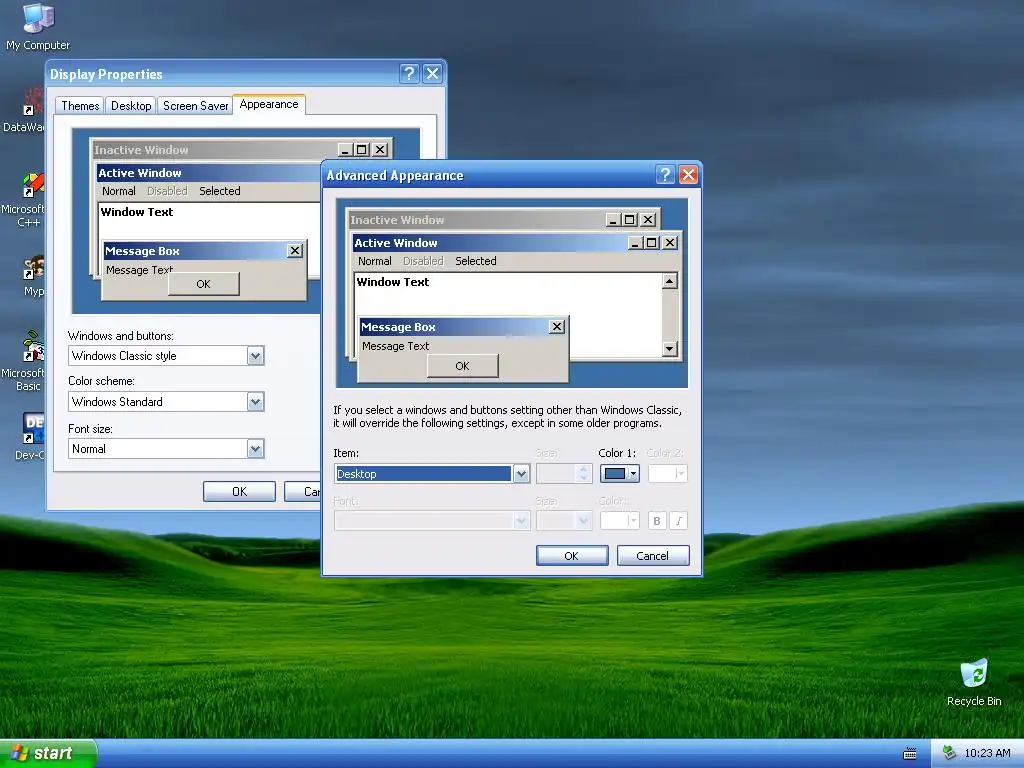Viewport: 1024px width, 768px height.
Task: Open the monkey Myp desktop shortcut
Action: pyautogui.click(x=31, y=276)
